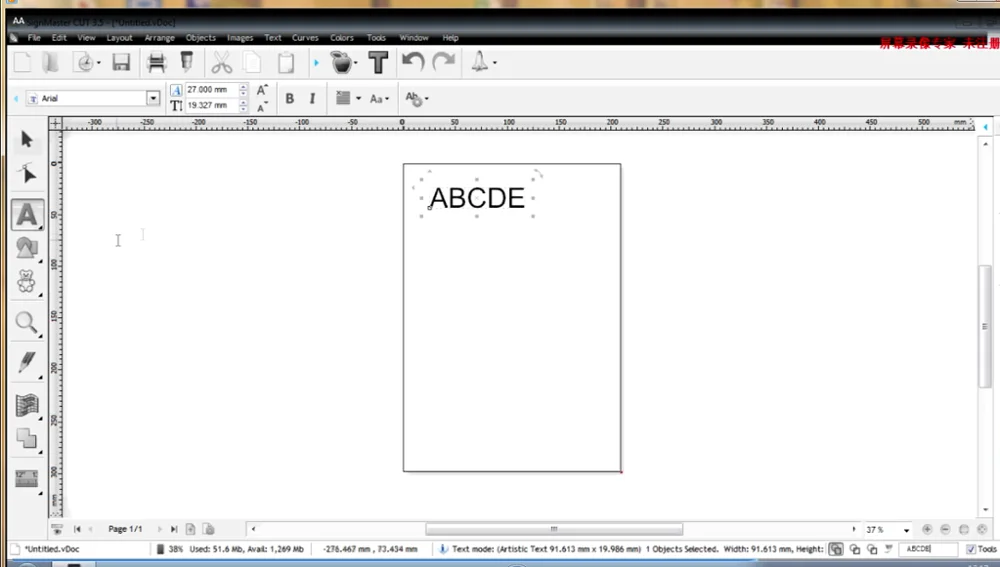Open the Arial font dropdown
The height and width of the screenshot is (567, 1000).
click(x=153, y=98)
